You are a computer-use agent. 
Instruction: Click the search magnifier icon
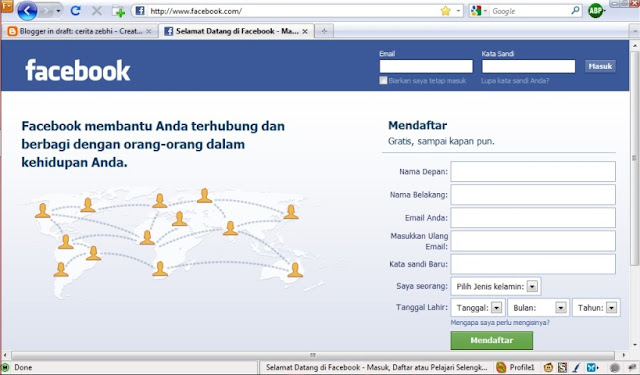coord(575,10)
